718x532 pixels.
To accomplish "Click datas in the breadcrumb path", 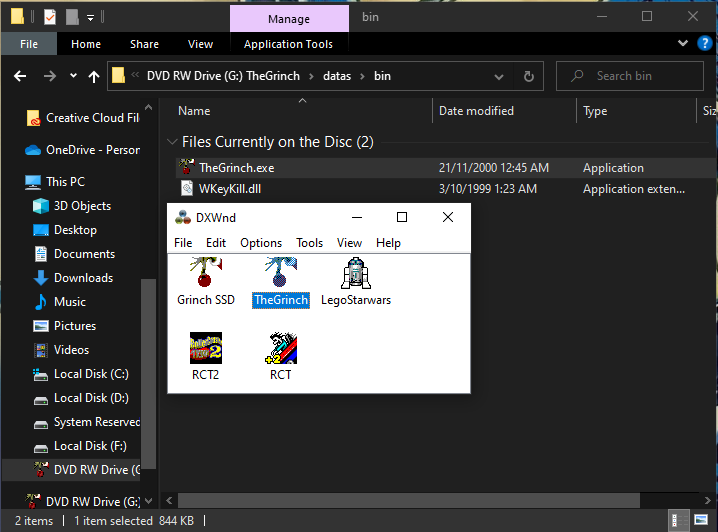I will [x=337, y=76].
